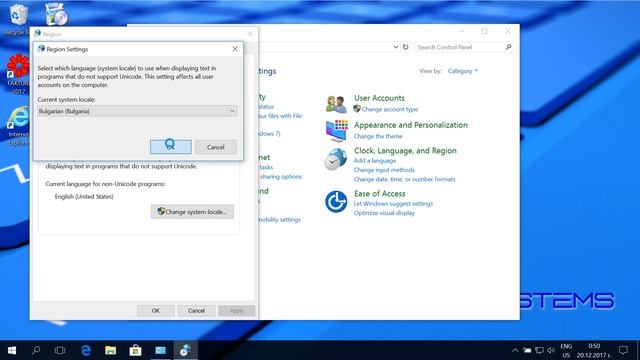This screenshot has height=360, width=640.
Task: Click Change system locale button
Action: click(192, 212)
